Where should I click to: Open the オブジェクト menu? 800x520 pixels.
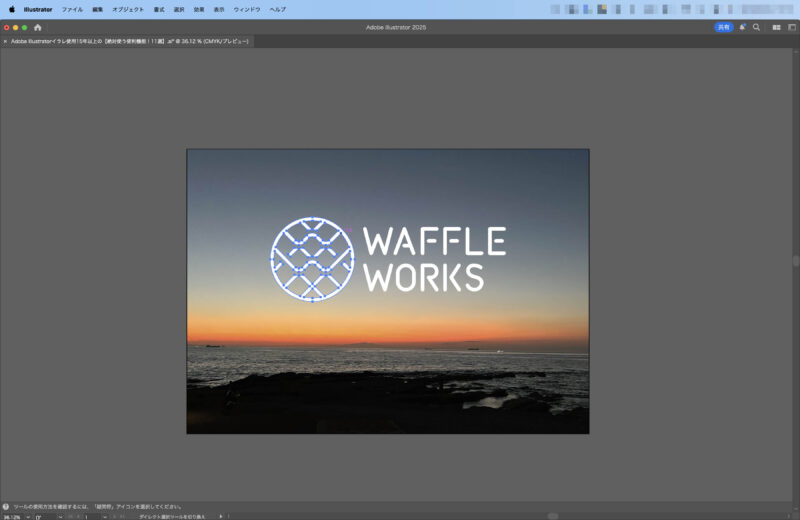pos(127,9)
